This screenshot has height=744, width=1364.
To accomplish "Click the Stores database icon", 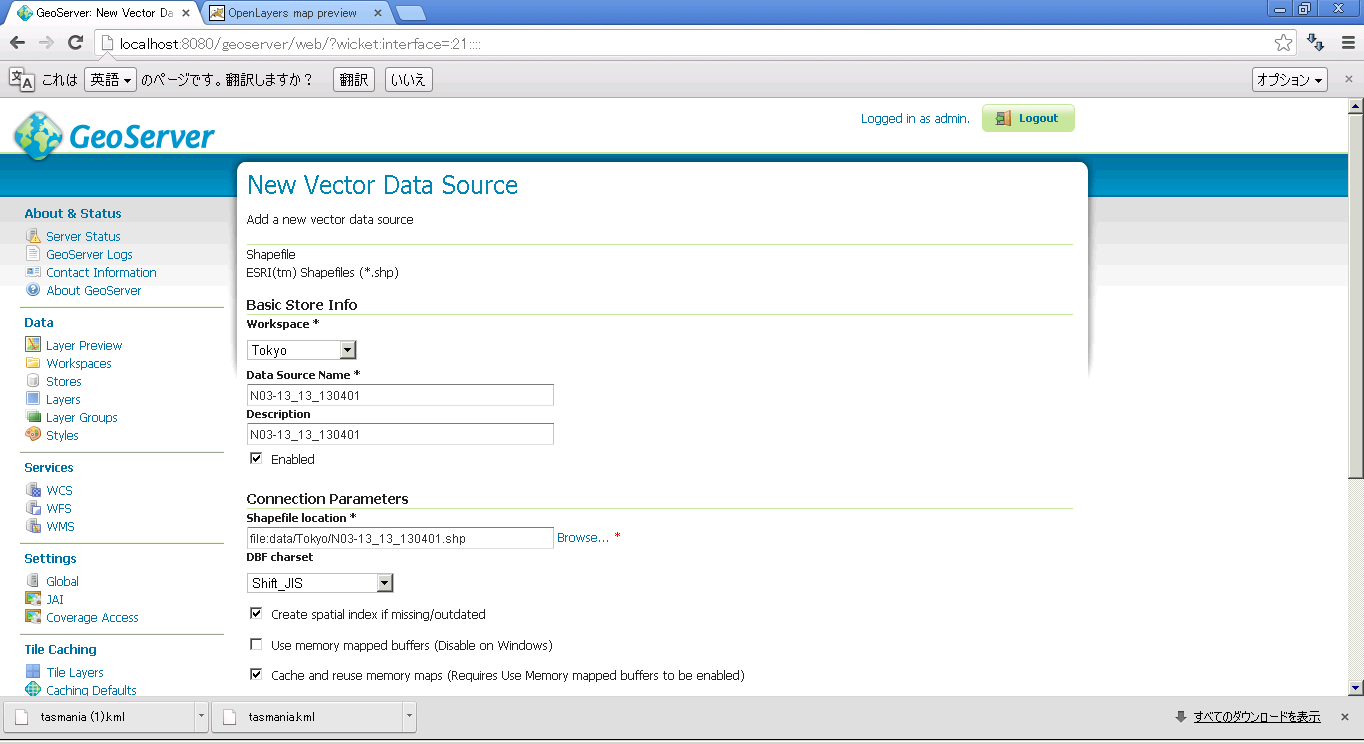I will pos(33,381).
